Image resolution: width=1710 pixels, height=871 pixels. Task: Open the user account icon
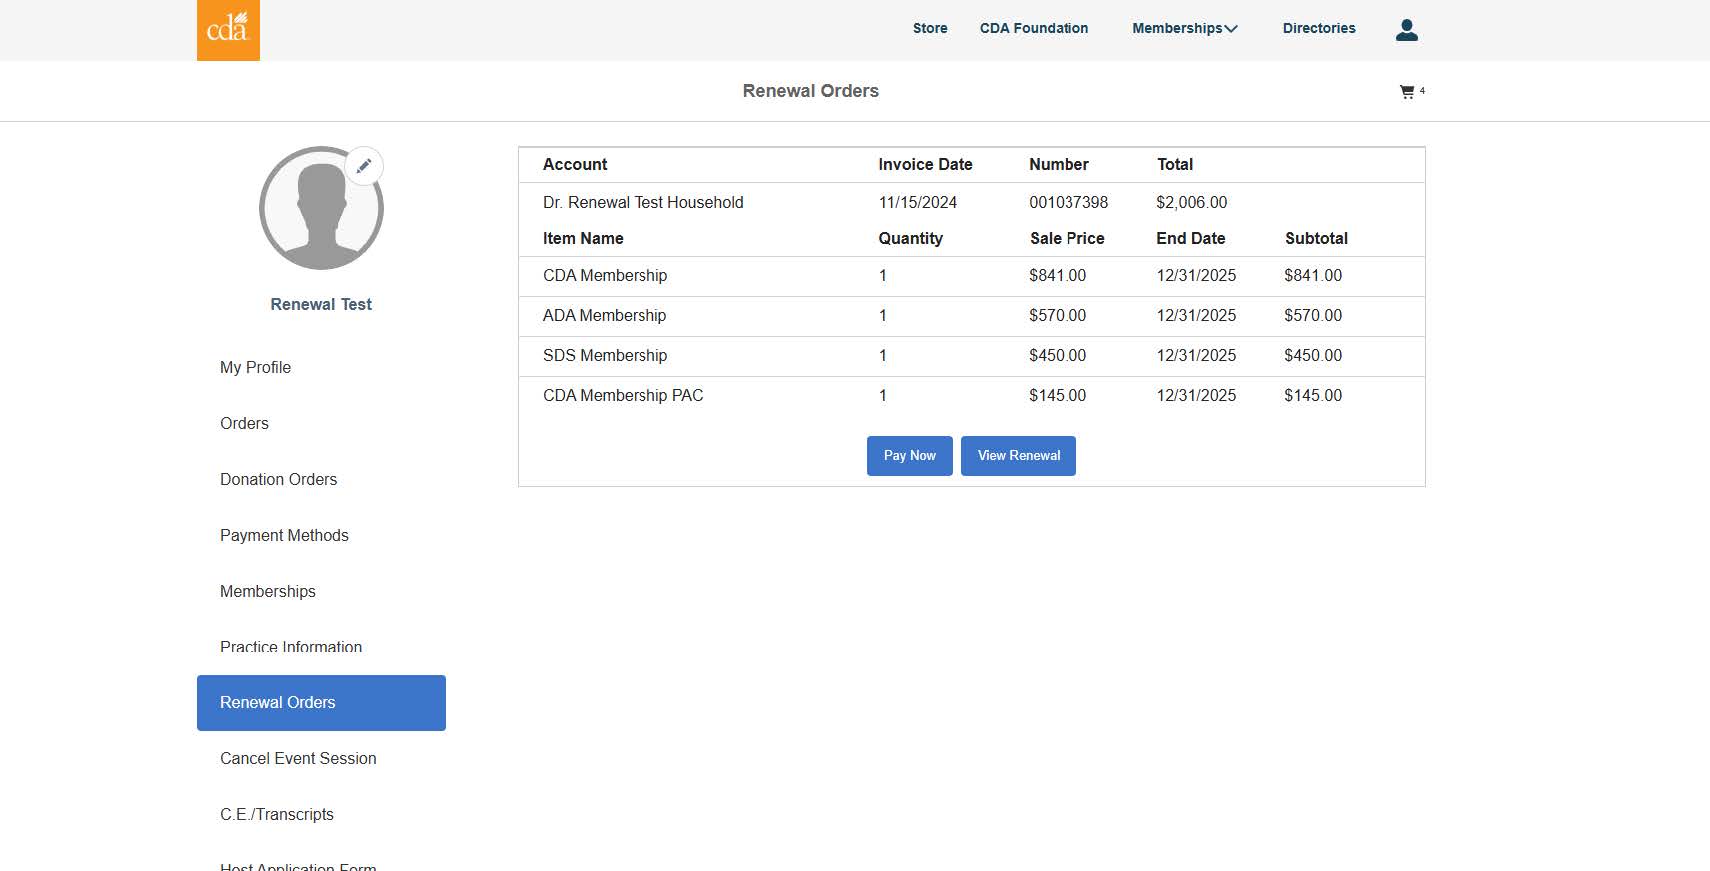pyautogui.click(x=1407, y=30)
